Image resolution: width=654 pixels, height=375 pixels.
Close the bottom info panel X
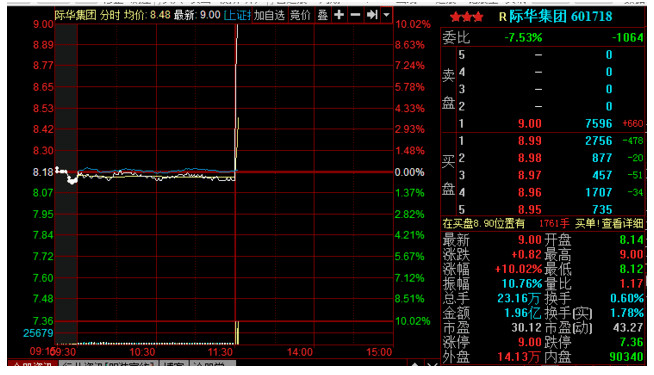[432, 365]
